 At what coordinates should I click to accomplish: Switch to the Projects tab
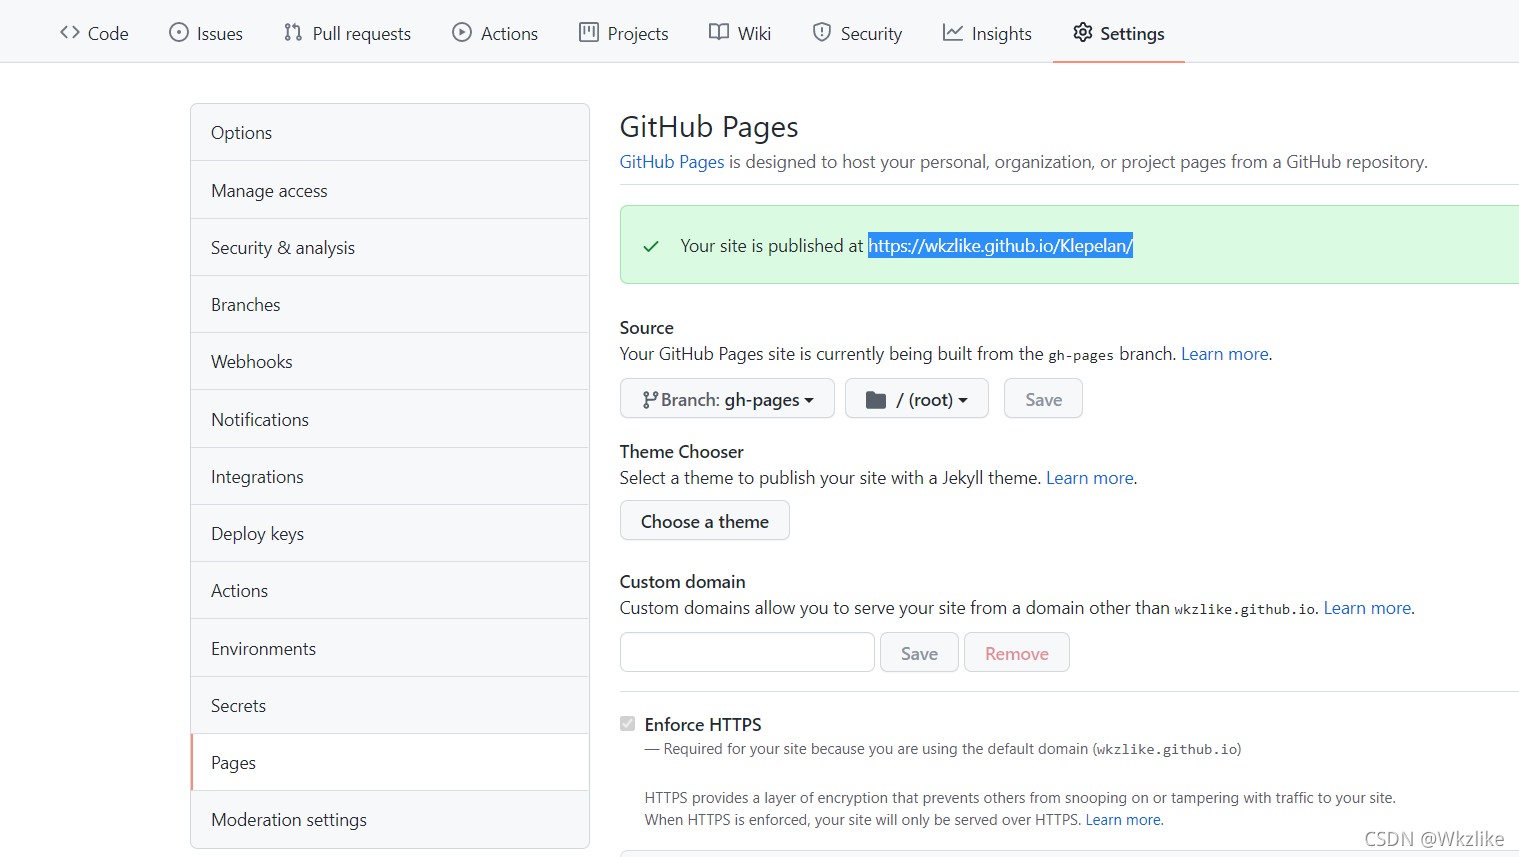coord(624,33)
